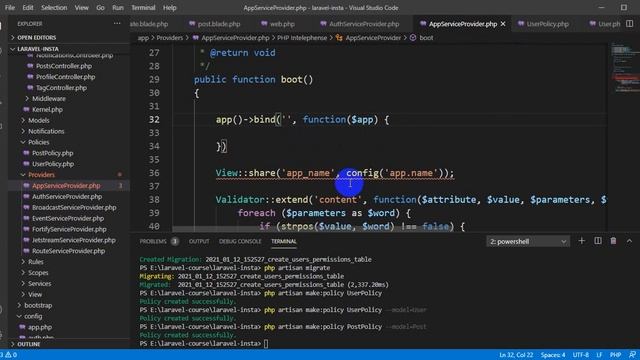Expand the Scopes folder

tap(38, 273)
